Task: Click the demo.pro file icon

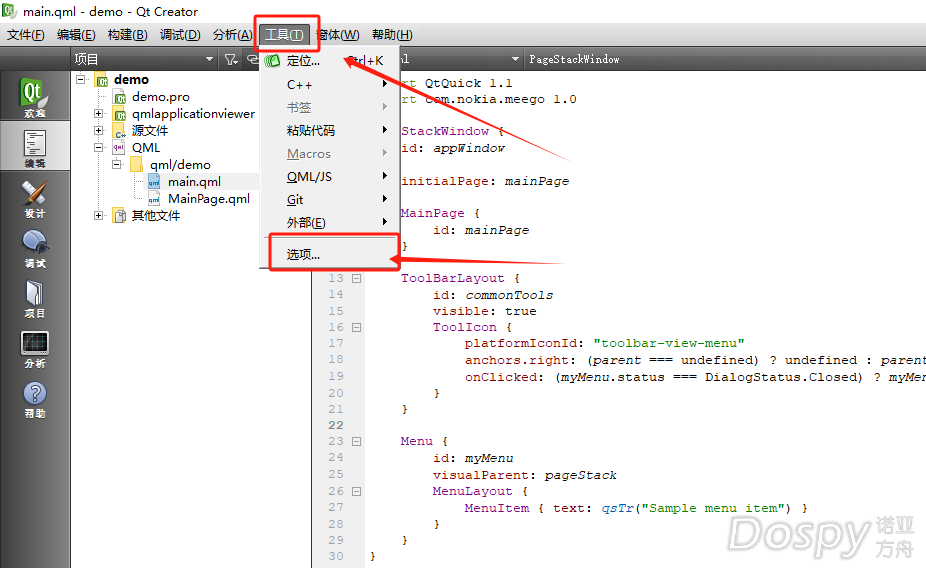Action: click(120, 97)
